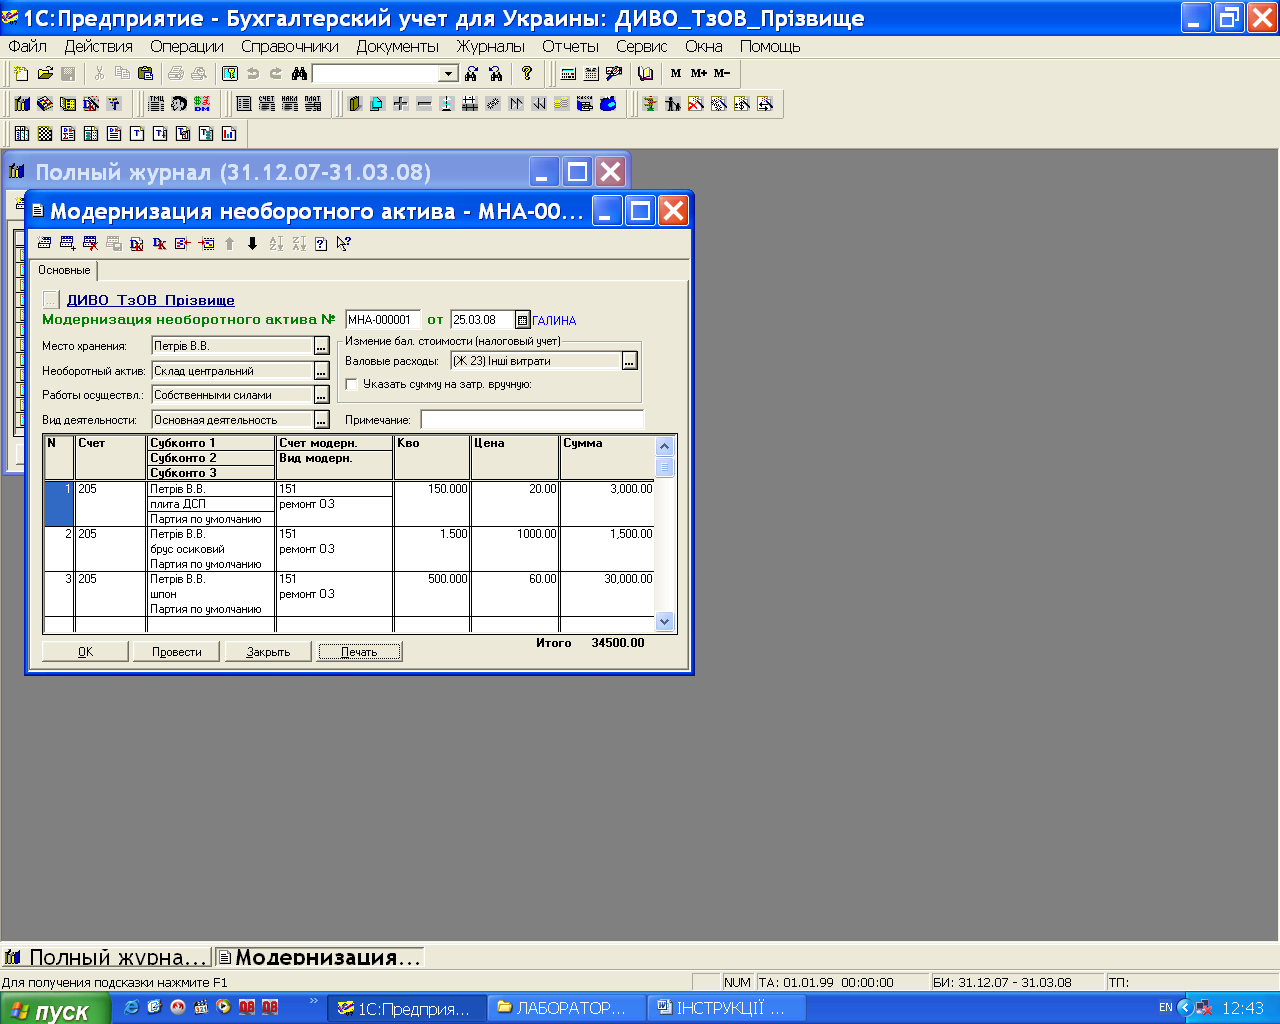Select the Основные tab
This screenshot has width=1280, height=1024.
tap(64, 270)
